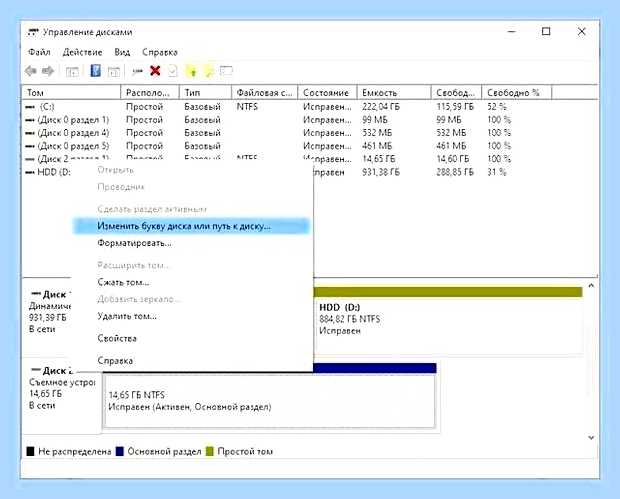The image size is (620, 499).
Task: Click drive icon of HDD (D:) row
Action: click(x=30, y=172)
